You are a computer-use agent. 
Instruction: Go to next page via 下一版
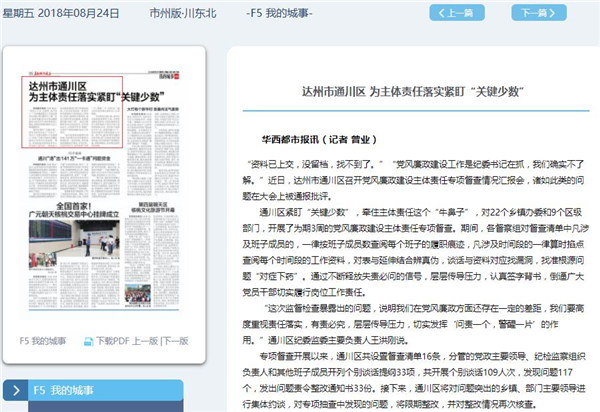tap(175, 341)
